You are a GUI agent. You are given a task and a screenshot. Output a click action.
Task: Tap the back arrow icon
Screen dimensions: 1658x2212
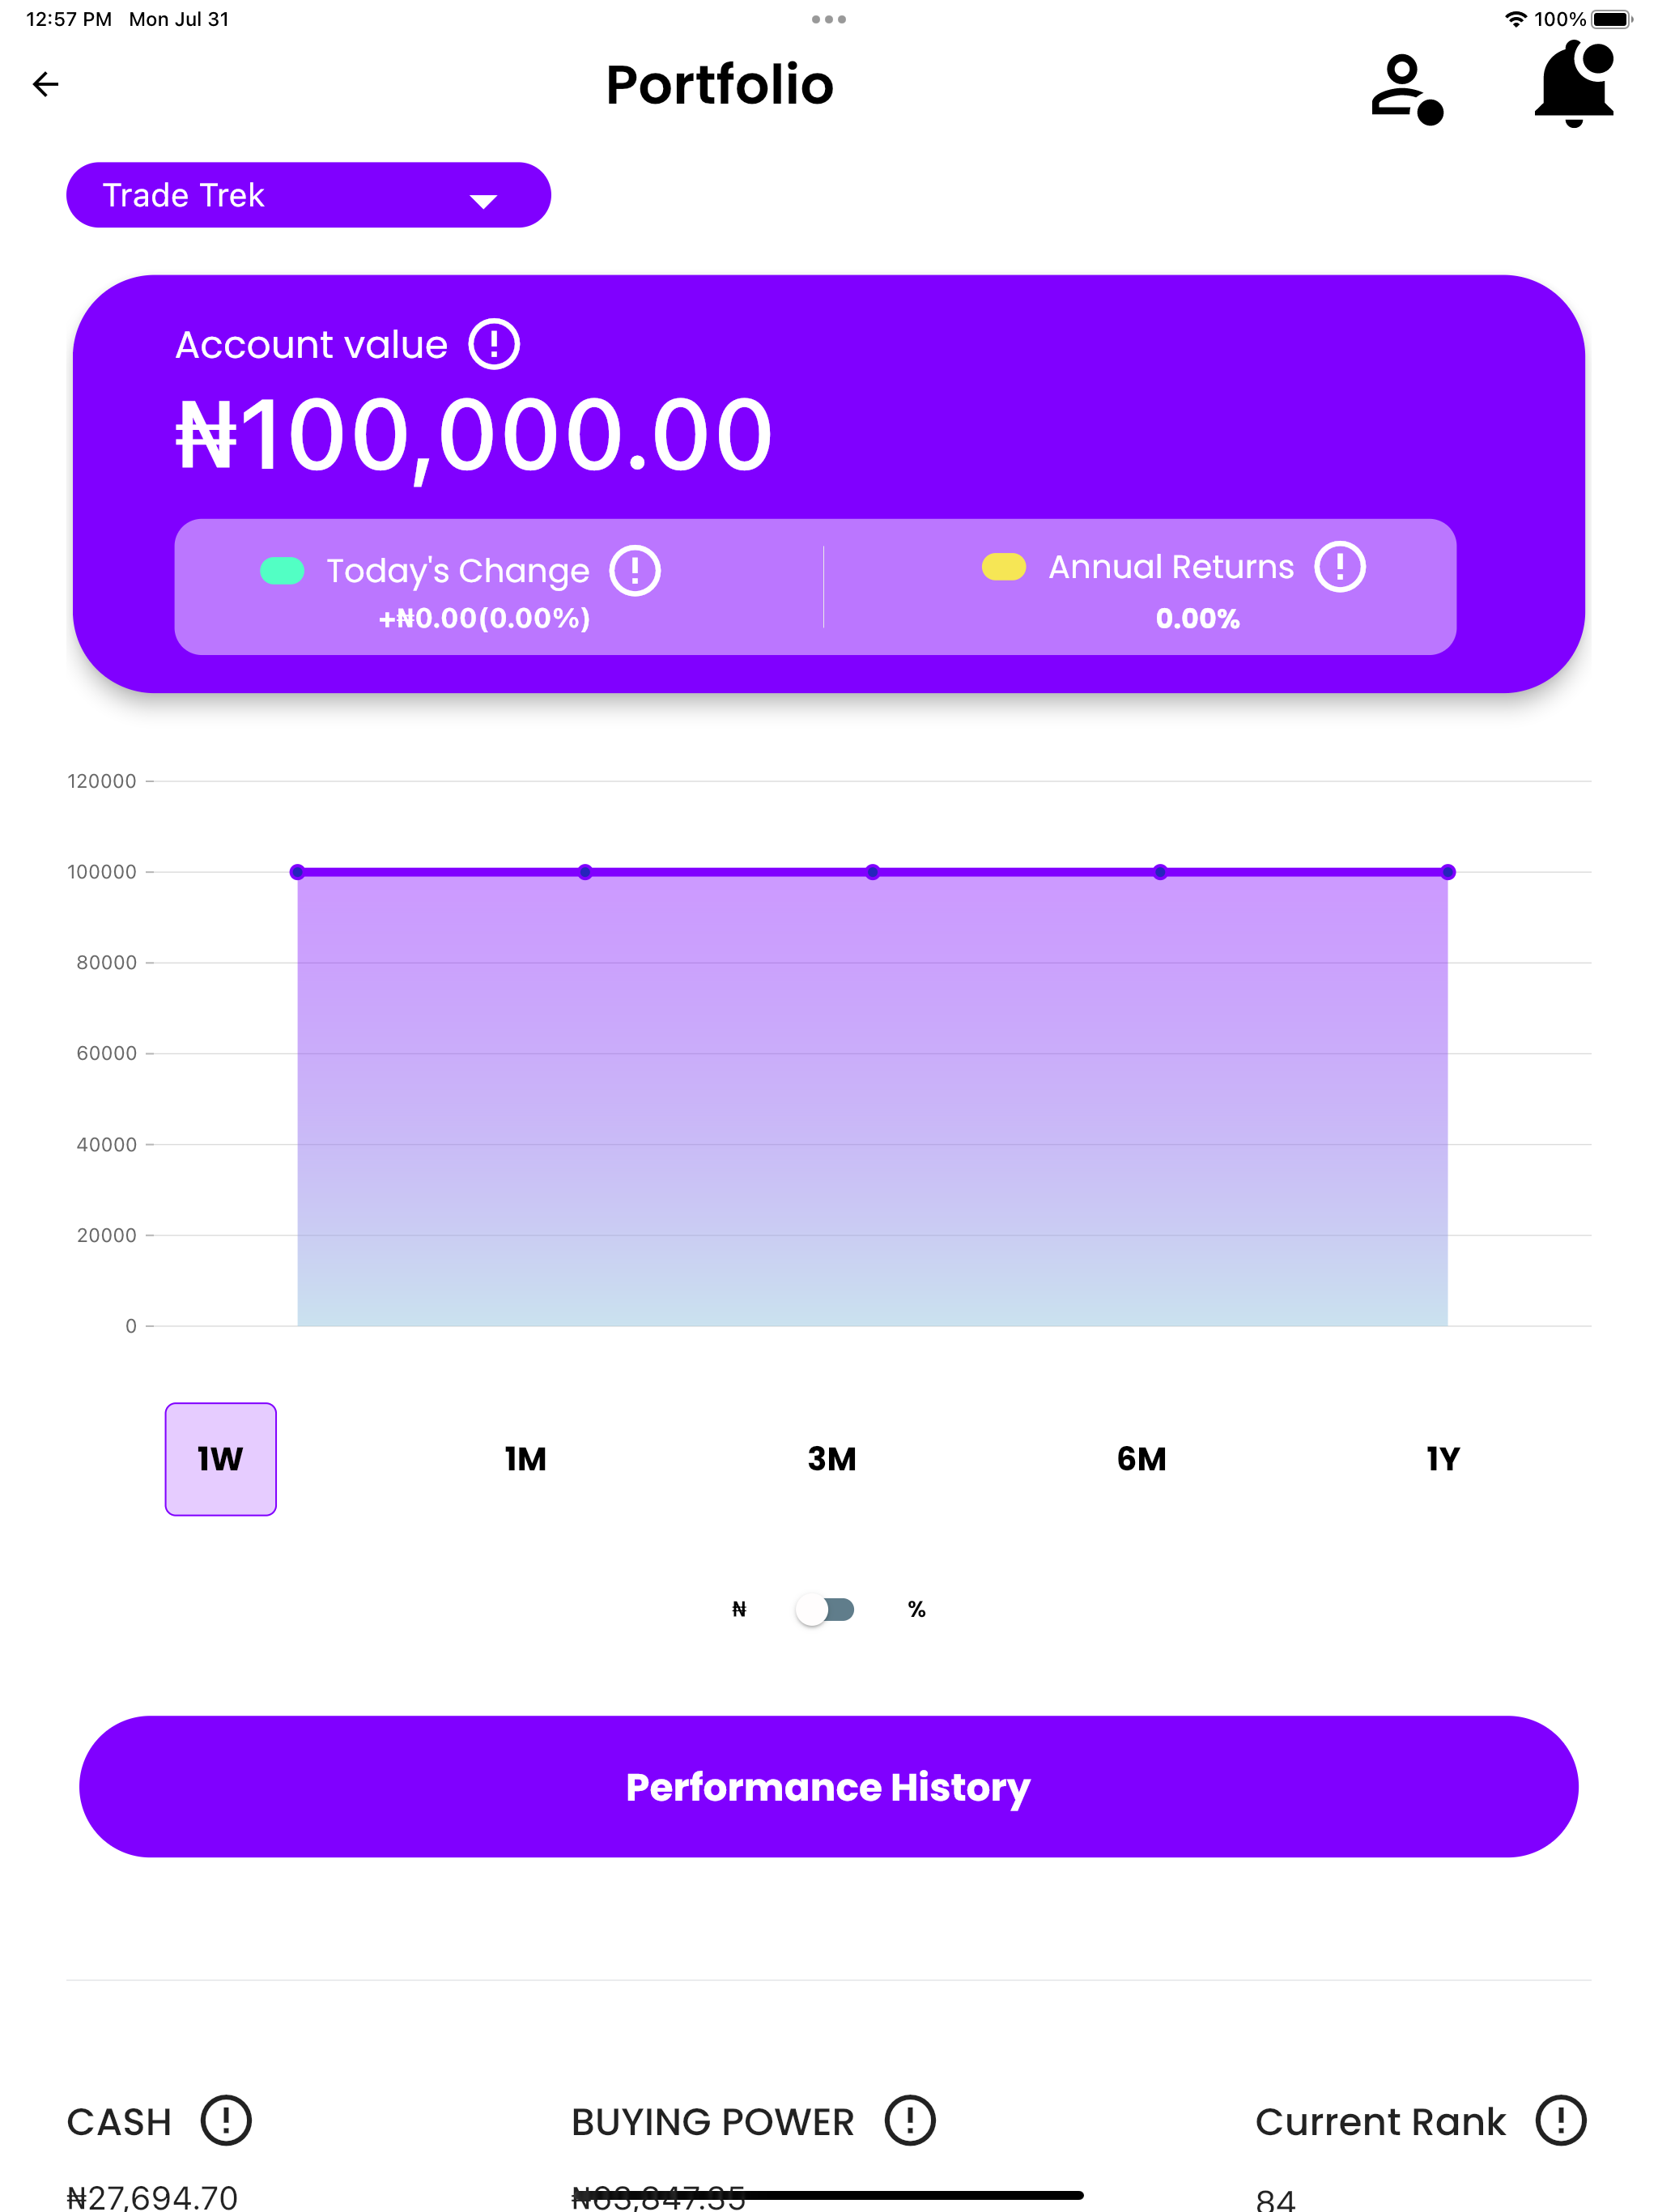click(46, 84)
